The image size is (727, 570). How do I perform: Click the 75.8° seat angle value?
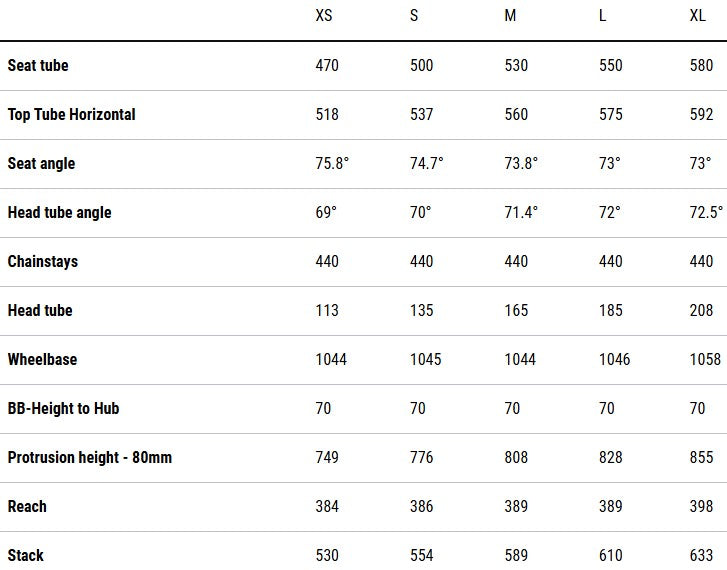331,163
